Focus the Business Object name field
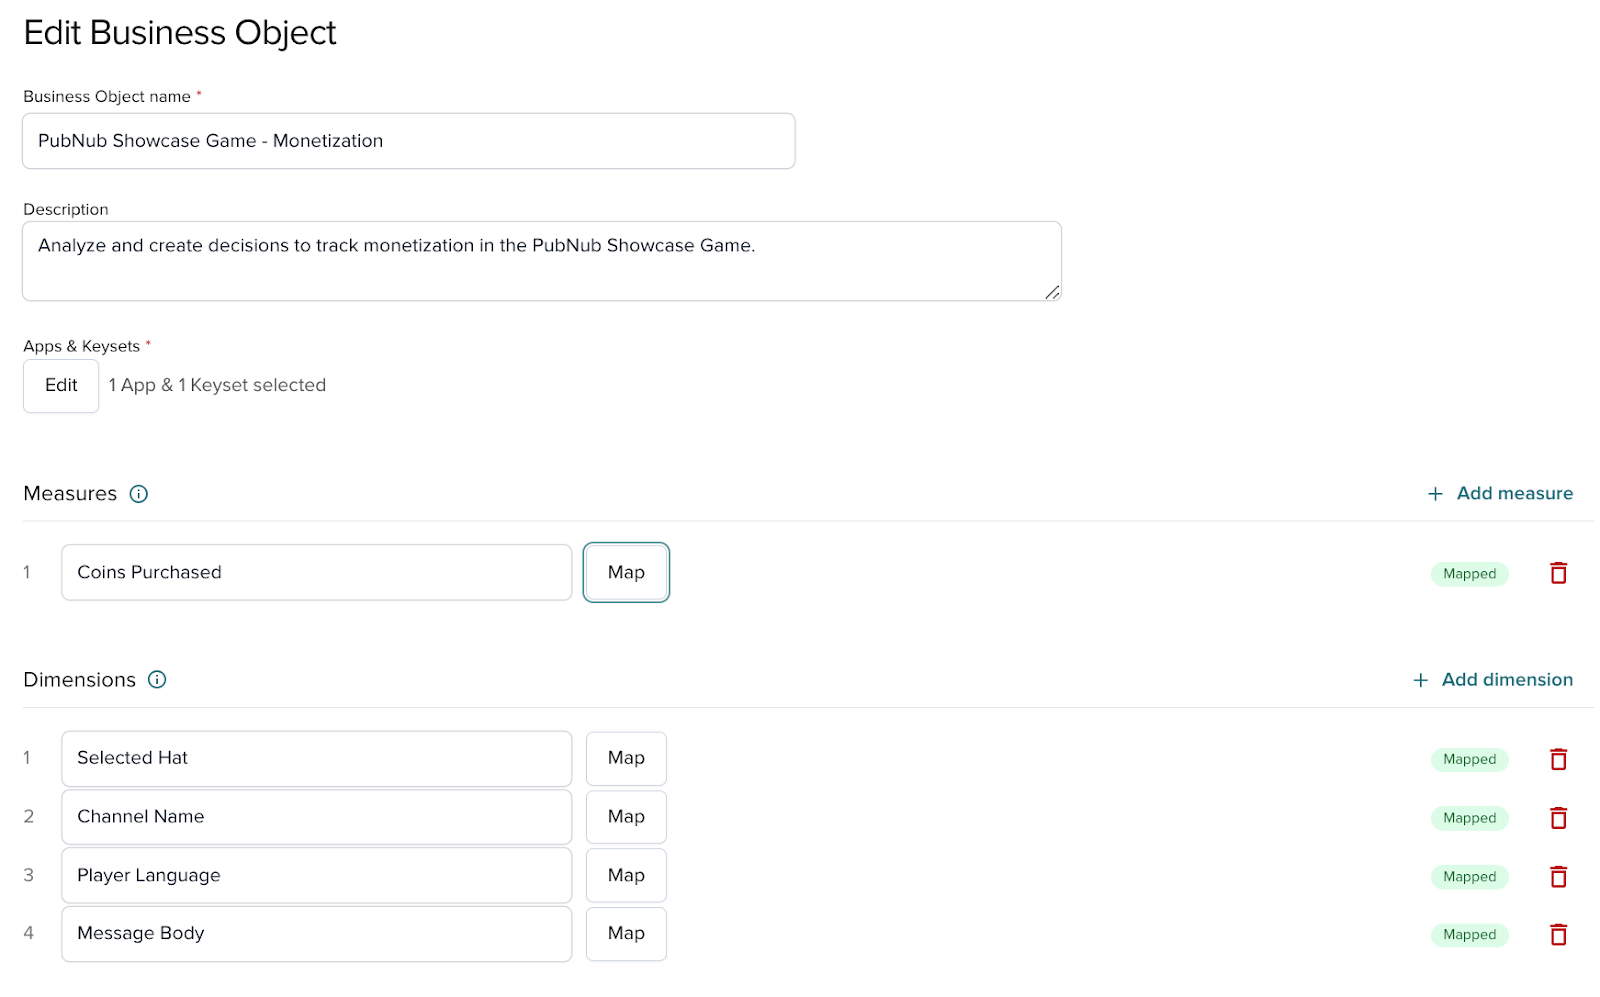Viewport: 1600px width, 997px height. pos(408,141)
